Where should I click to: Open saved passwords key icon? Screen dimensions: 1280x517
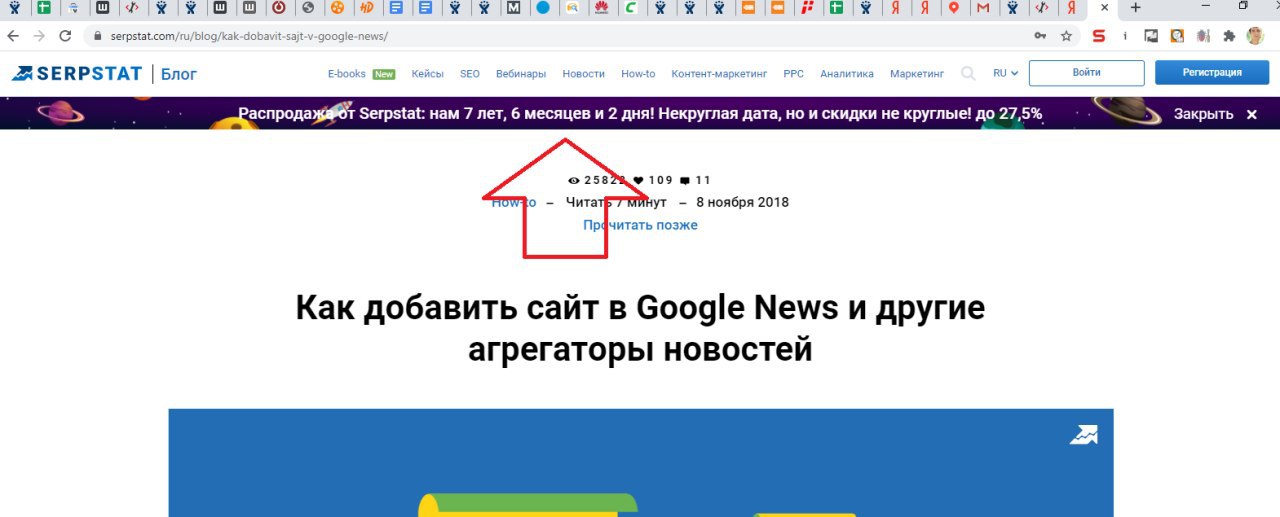(x=1041, y=35)
